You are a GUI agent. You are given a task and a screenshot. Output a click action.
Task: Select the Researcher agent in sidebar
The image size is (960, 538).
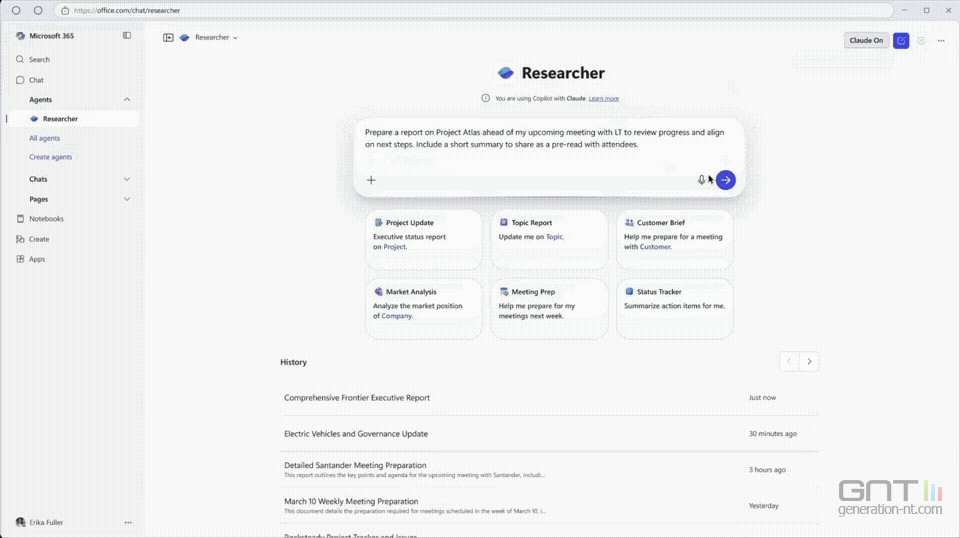click(72, 119)
